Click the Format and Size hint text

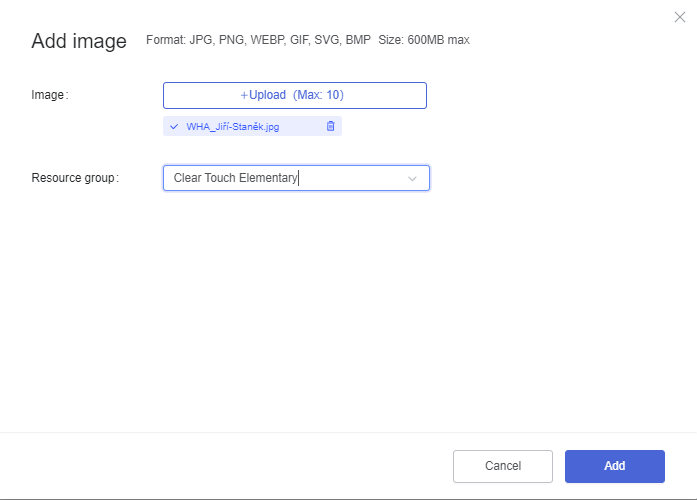(308, 40)
